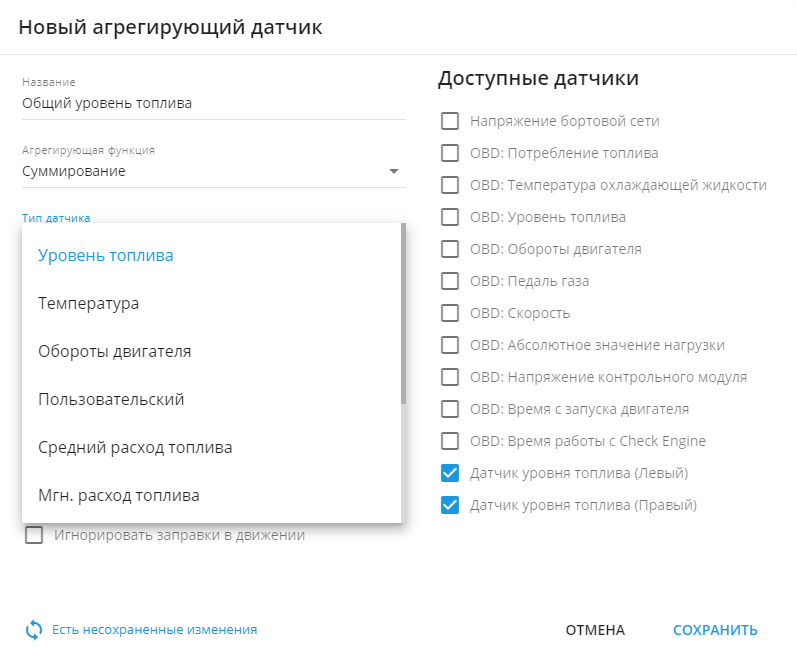Click the 'Сохранить' button

pos(715,630)
